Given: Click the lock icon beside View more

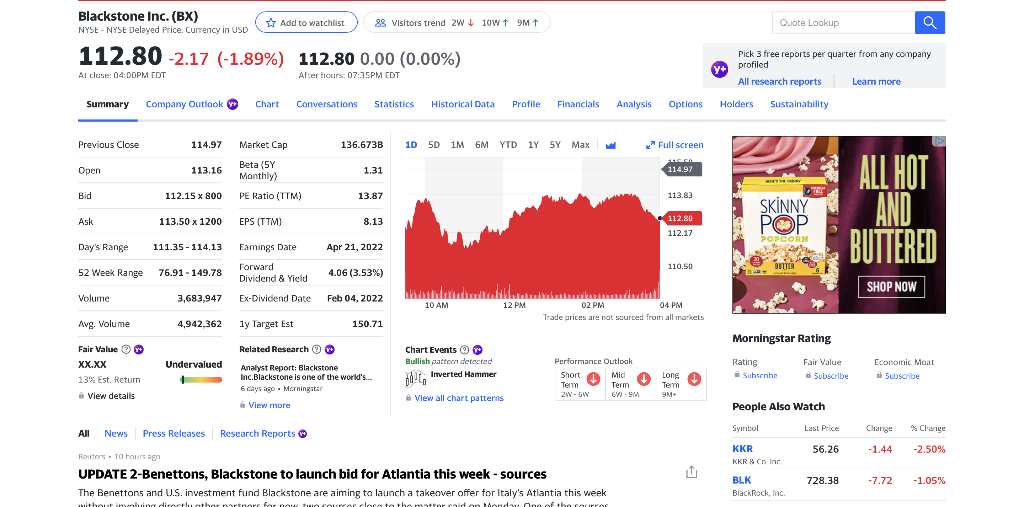Looking at the screenshot, I should [x=243, y=405].
